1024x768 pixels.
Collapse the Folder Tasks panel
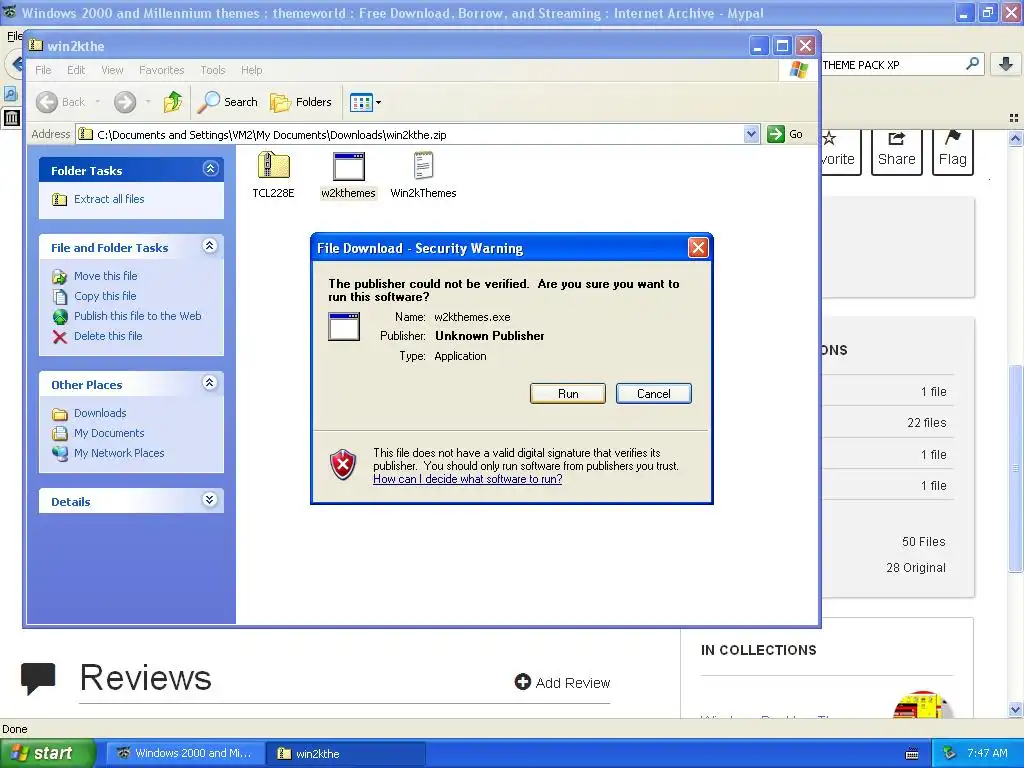[x=210, y=169]
